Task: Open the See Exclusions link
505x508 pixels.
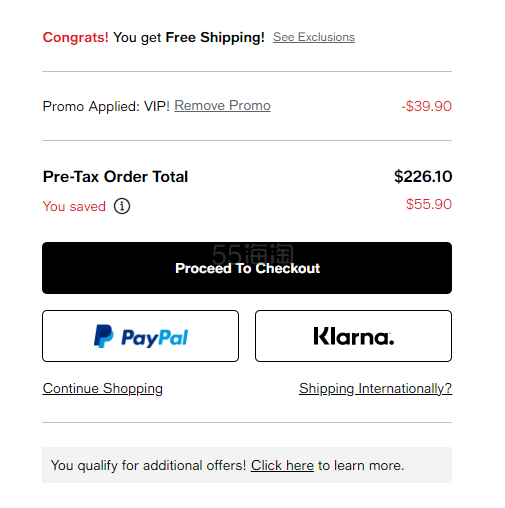Action: (314, 37)
